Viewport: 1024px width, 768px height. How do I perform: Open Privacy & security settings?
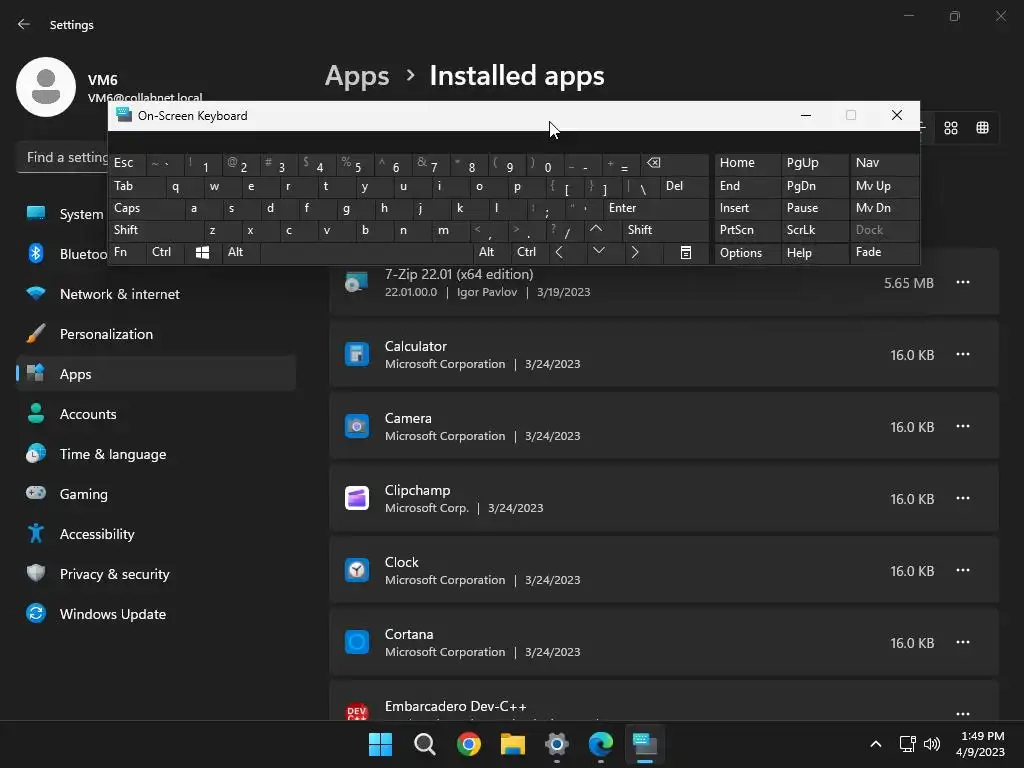pos(156,574)
